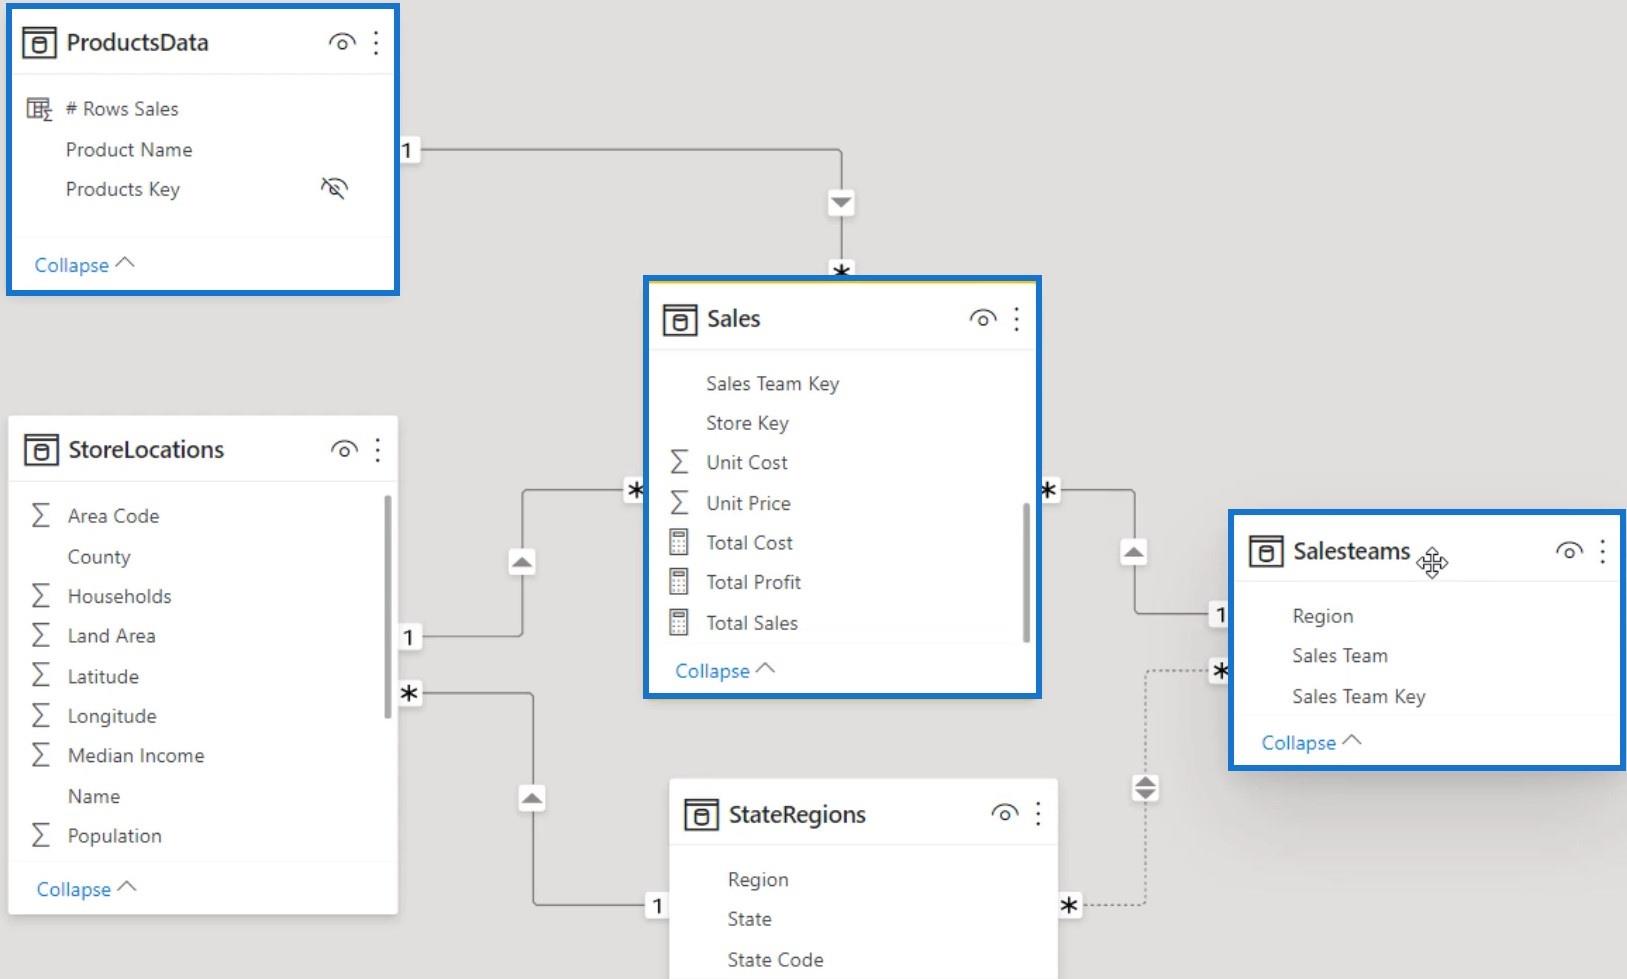Open StoreLocations more options menu
This screenshot has width=1627, height=979.
click(378, 450)
